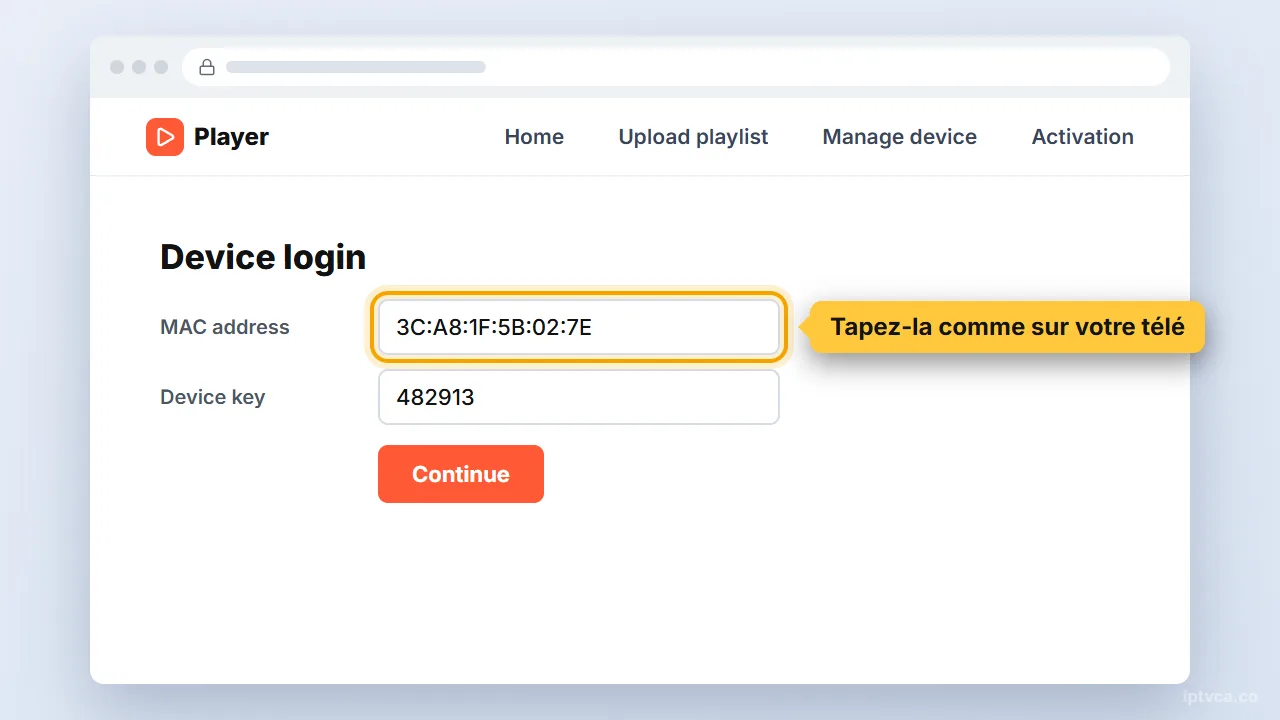Open the Manage device page
This screenshot has height=720, width=1280.
(x=900, y=137)
